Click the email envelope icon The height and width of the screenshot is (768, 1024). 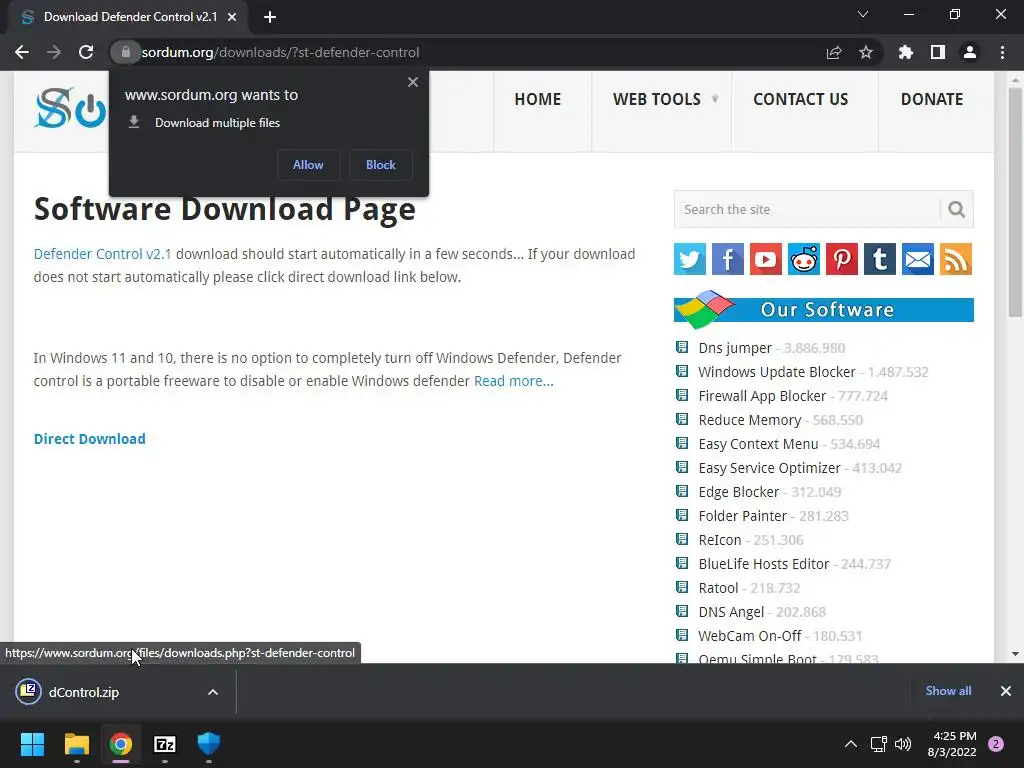(918, 259)
